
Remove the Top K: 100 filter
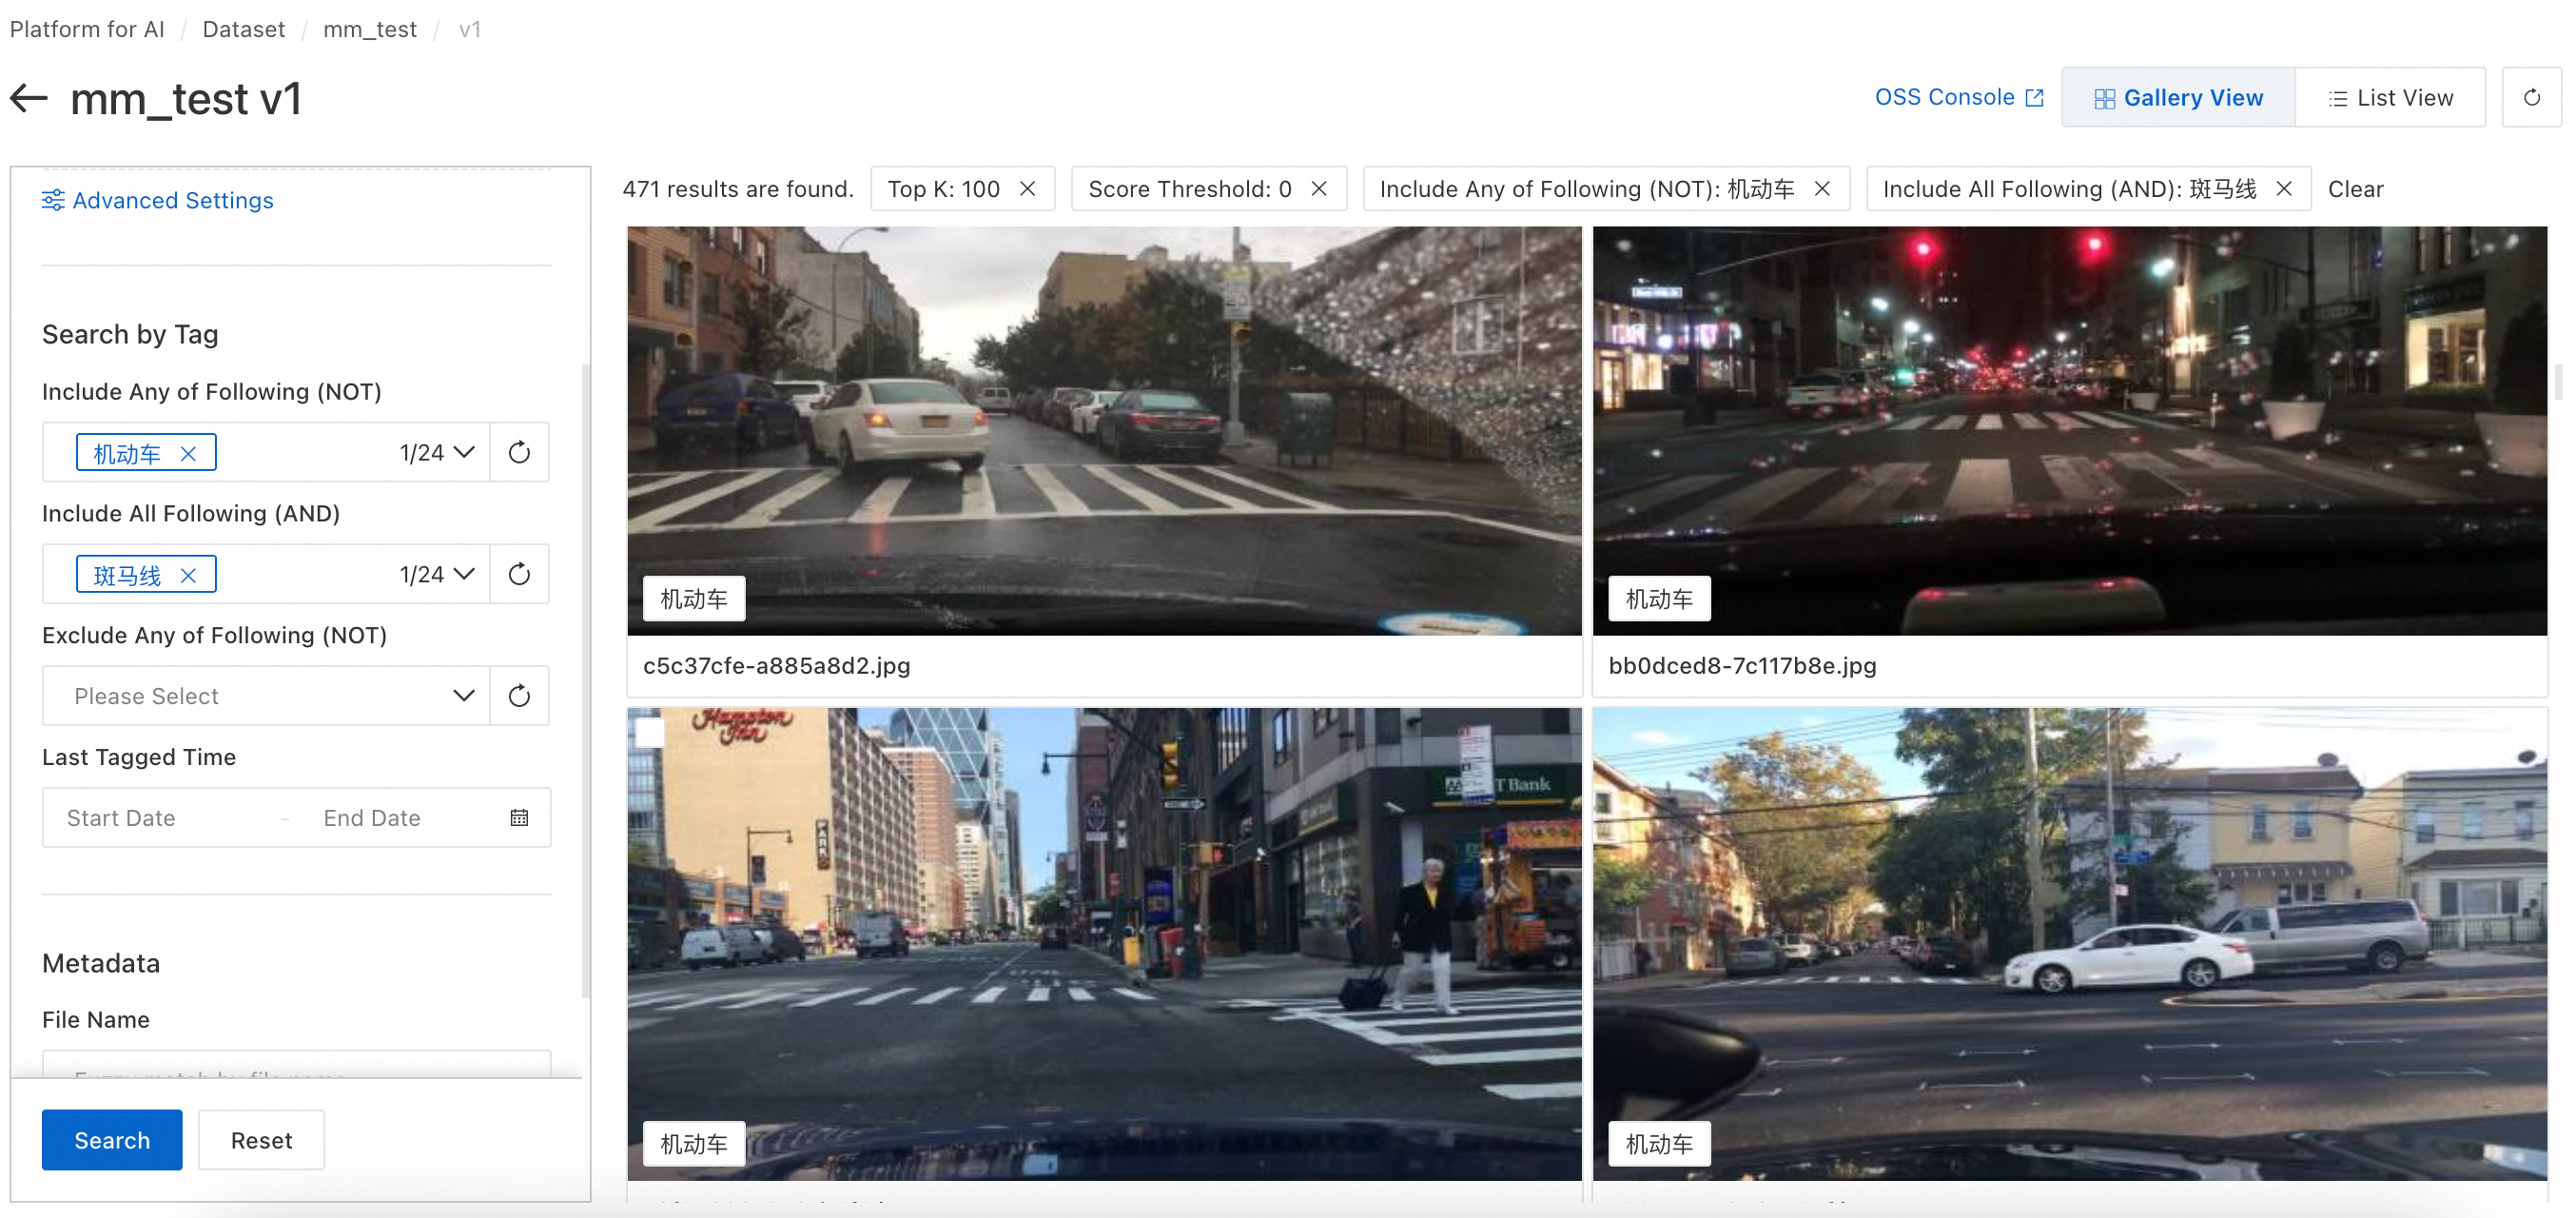pos(1027,189)
